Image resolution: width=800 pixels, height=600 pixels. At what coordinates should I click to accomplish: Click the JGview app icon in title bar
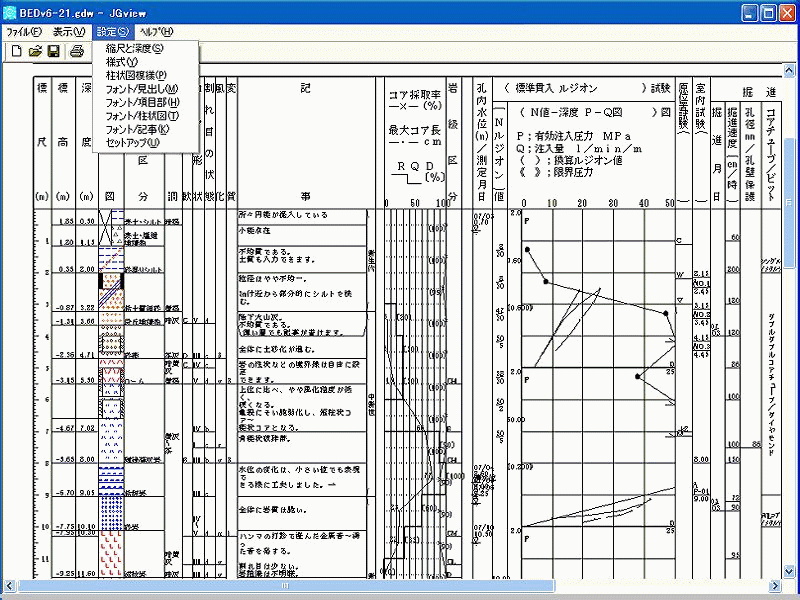[x=10, y=12]
